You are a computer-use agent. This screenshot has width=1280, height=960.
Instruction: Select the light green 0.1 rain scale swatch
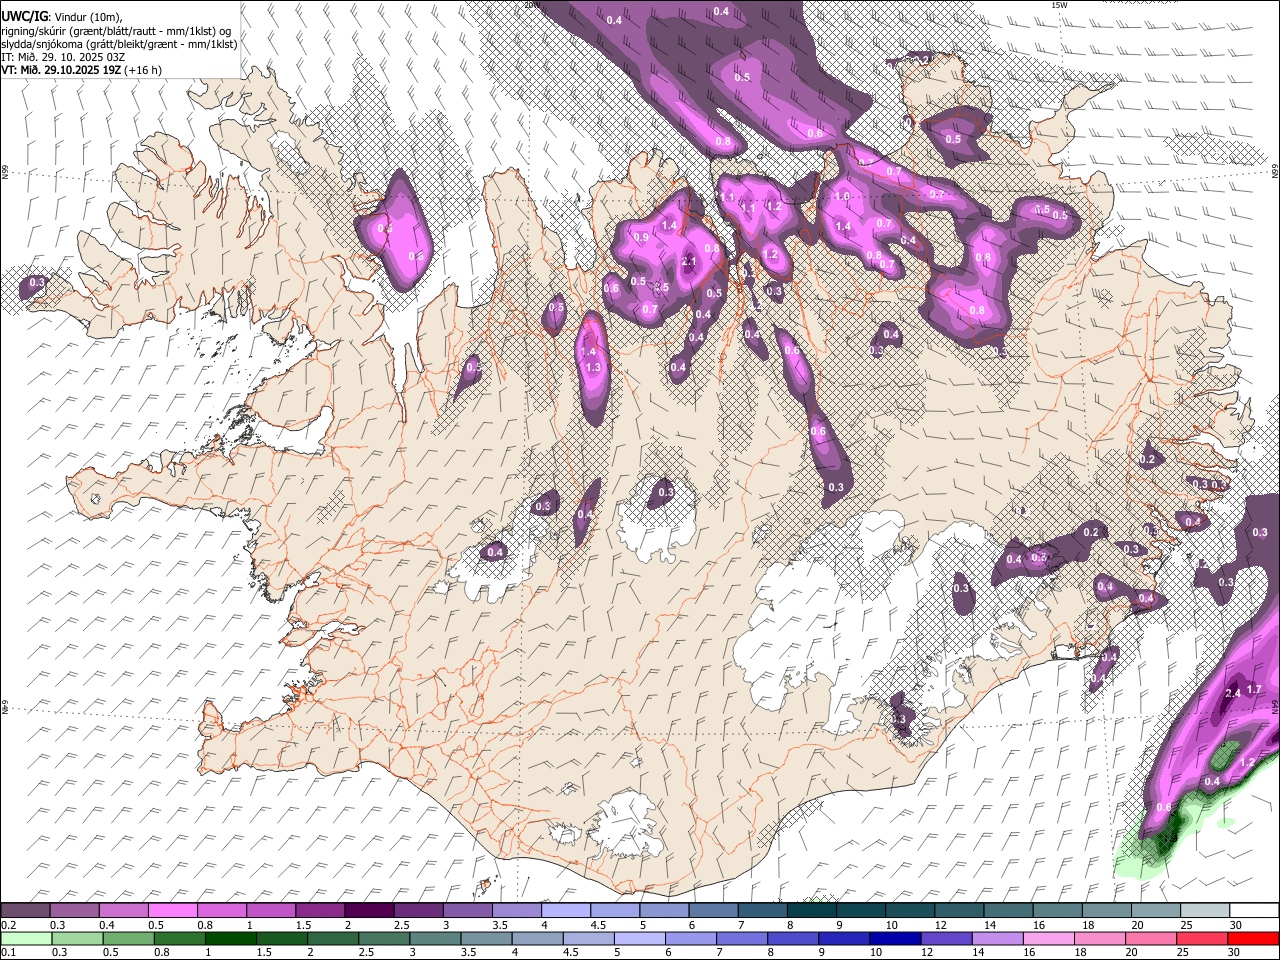[25, 938]
